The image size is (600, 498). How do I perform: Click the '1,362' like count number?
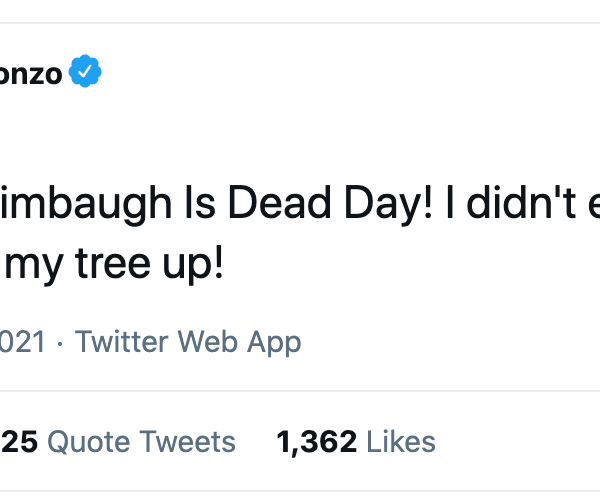[315, 441]
